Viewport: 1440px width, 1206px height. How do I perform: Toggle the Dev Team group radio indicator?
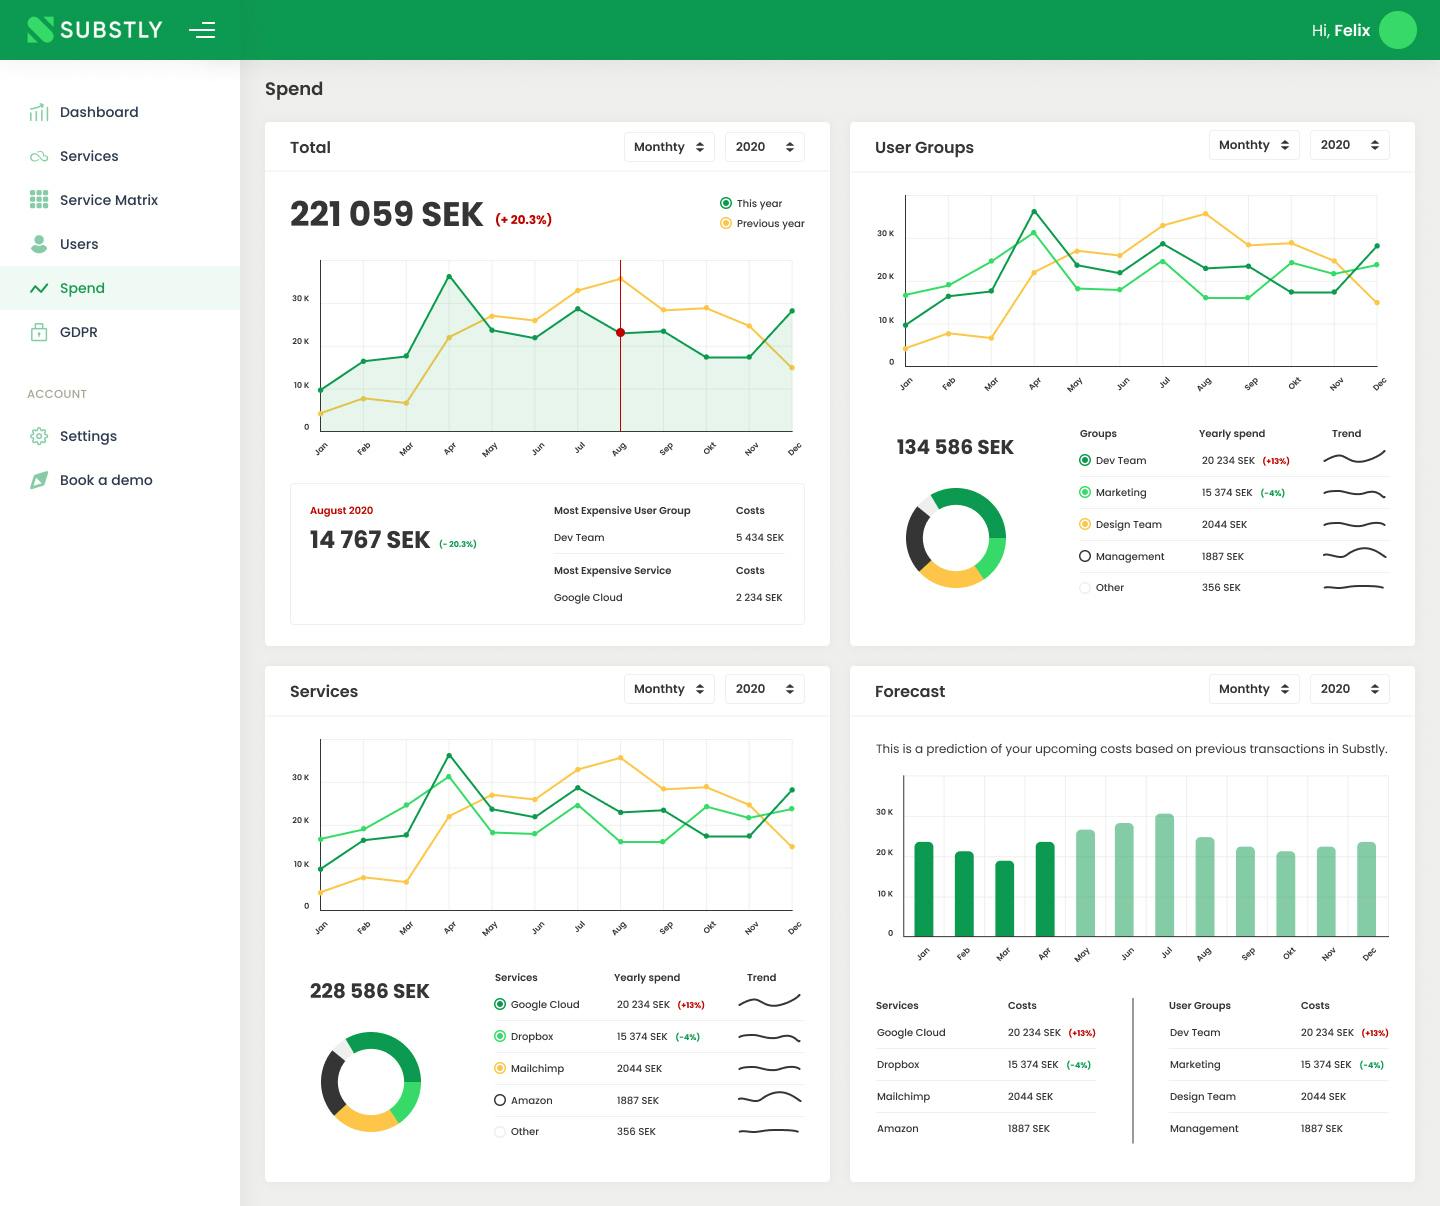pyautogui.click(x=1085, y=460)
